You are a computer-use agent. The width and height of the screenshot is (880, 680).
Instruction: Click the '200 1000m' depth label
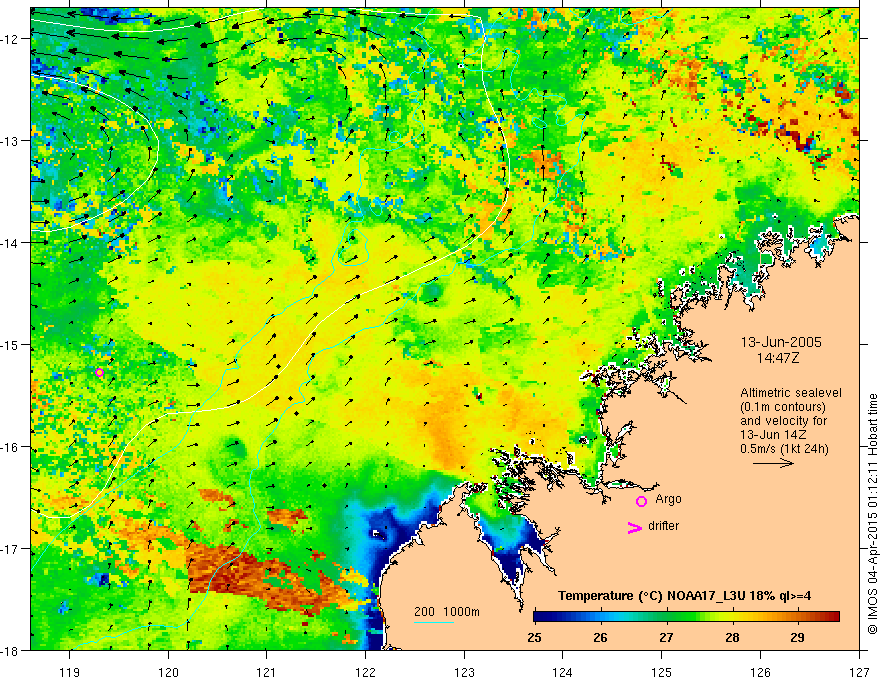(x=447, y=612)
